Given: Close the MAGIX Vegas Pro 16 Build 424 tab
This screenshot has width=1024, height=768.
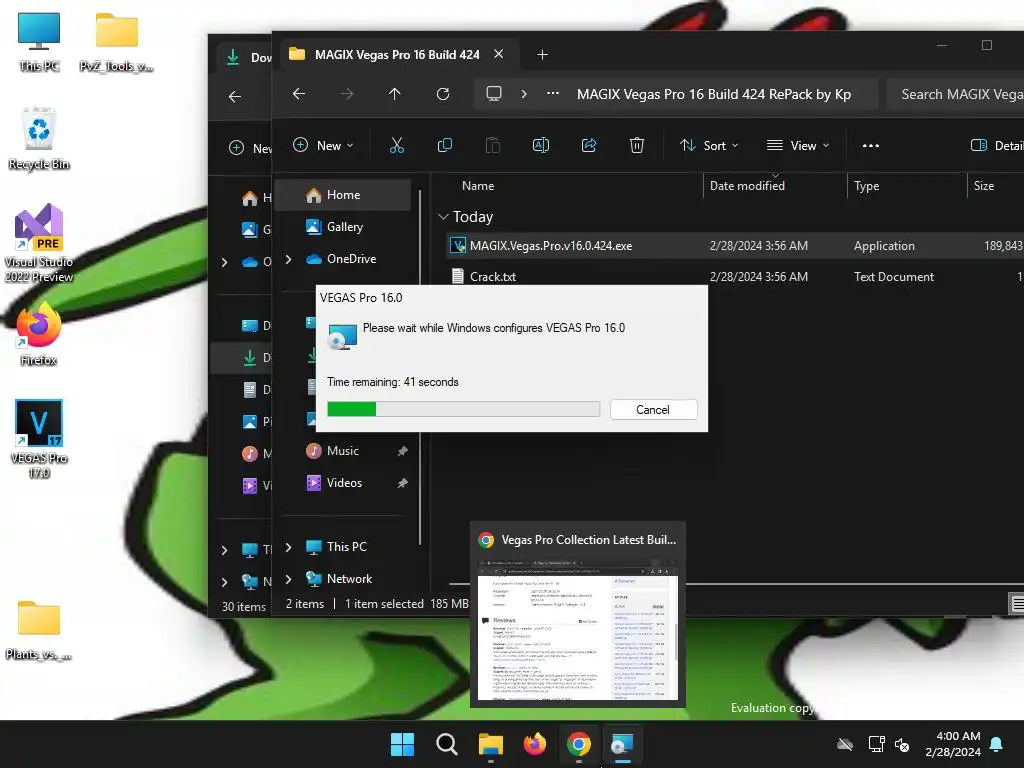Looking at the screenshot, I should pos(499,54).
